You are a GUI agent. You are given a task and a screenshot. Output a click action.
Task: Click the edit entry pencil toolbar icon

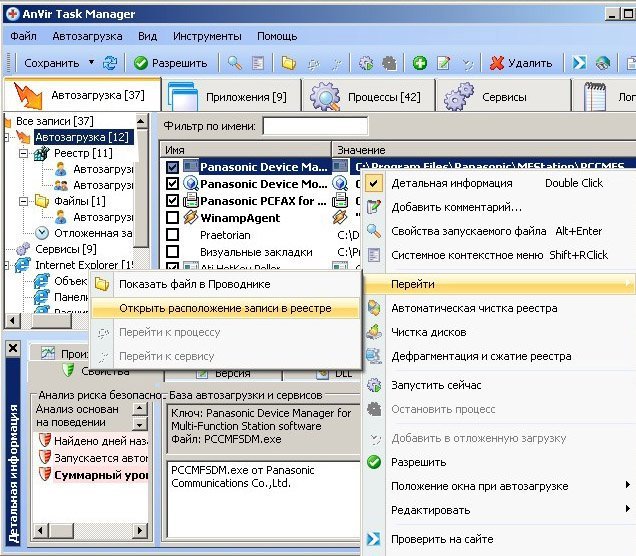(x=443, y=63)
